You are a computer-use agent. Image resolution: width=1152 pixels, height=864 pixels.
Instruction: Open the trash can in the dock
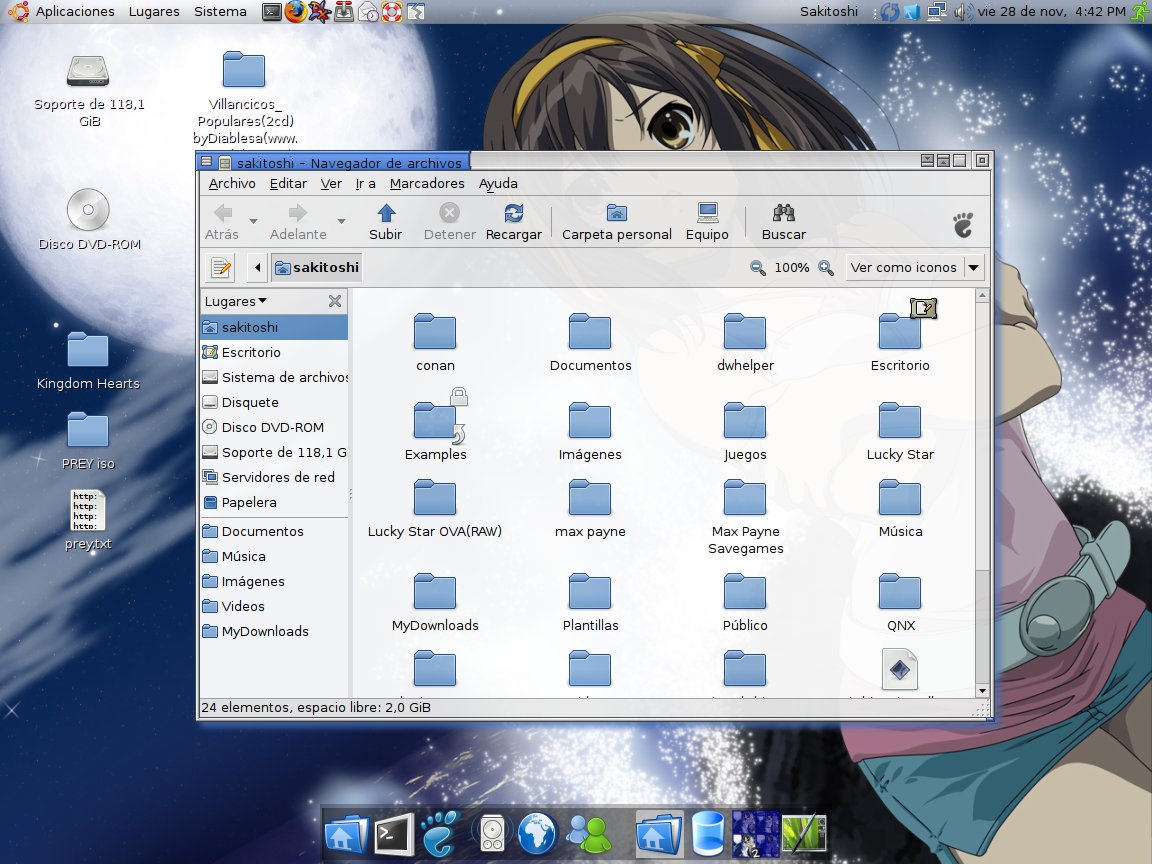pos(707,832)
